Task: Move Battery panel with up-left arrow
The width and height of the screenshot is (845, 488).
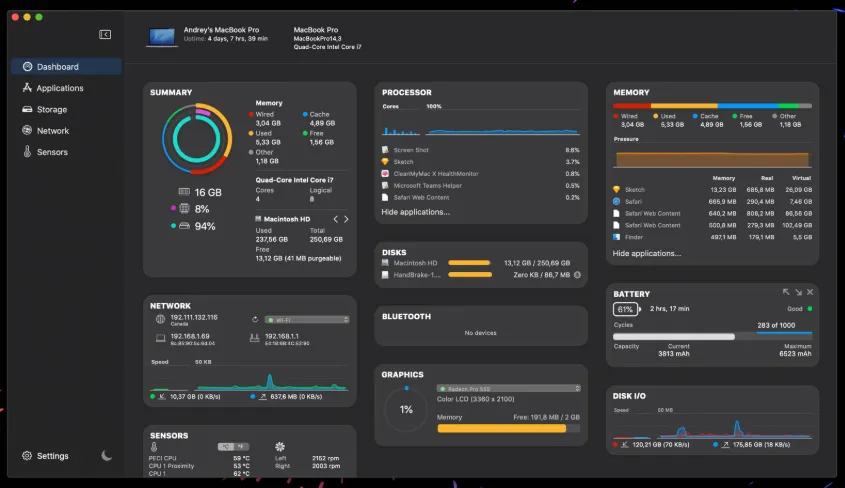Action: (x=786, y=292)
